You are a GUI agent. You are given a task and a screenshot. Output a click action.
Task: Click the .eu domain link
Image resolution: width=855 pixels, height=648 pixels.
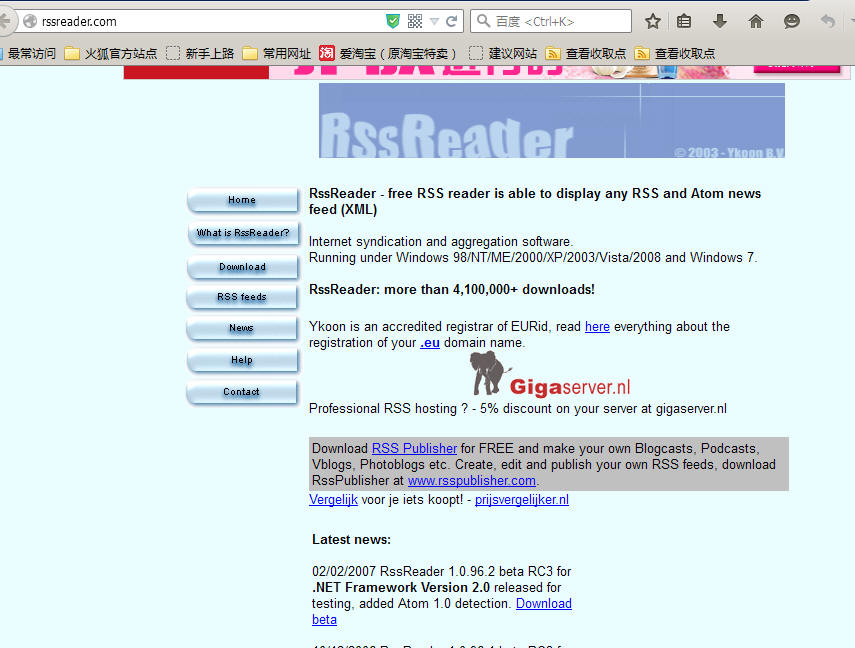(430, 343)
